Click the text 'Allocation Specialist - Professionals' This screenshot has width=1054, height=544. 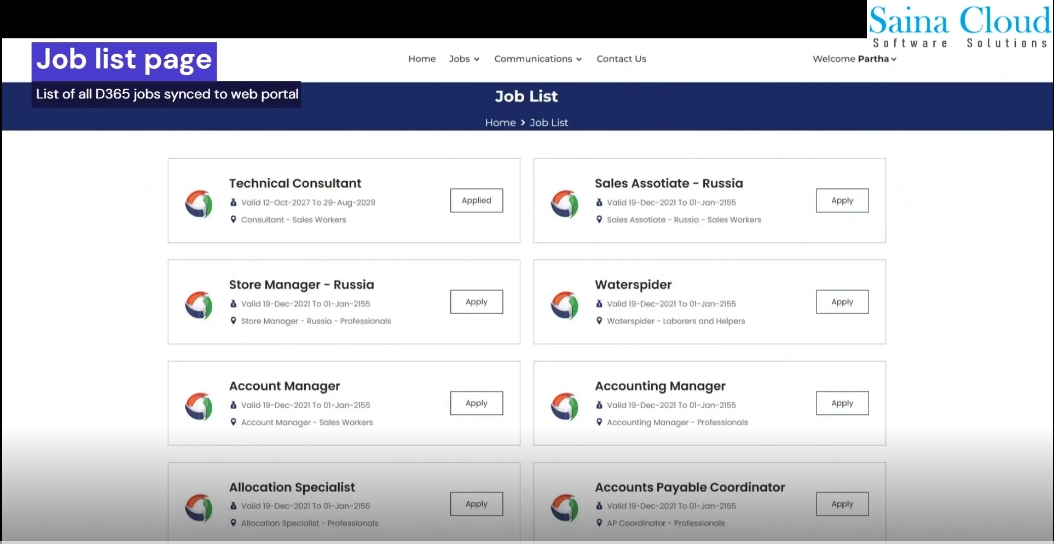coord(309,523)
